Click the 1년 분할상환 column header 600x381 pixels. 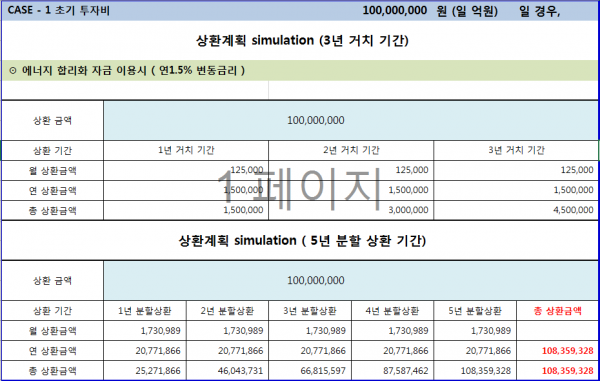pos(145,311)
